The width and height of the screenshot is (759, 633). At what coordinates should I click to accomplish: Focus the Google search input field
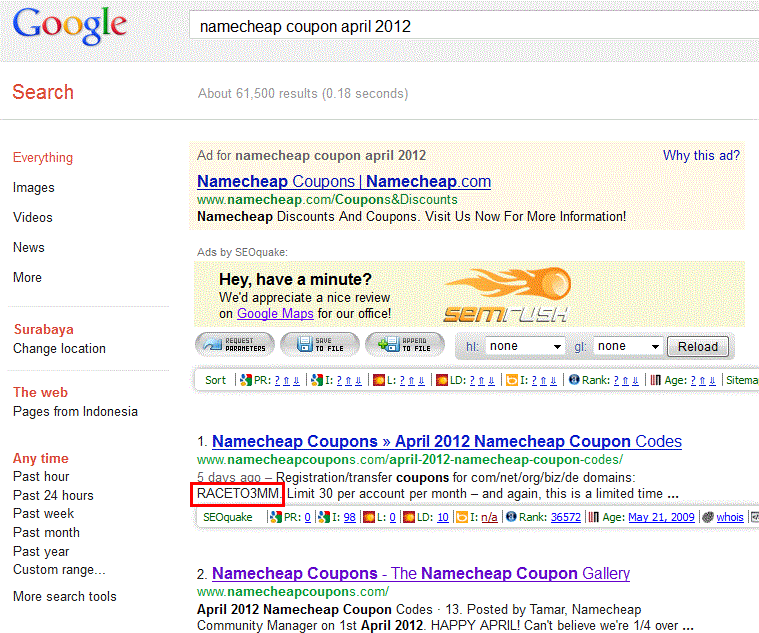tap(474, 26)
